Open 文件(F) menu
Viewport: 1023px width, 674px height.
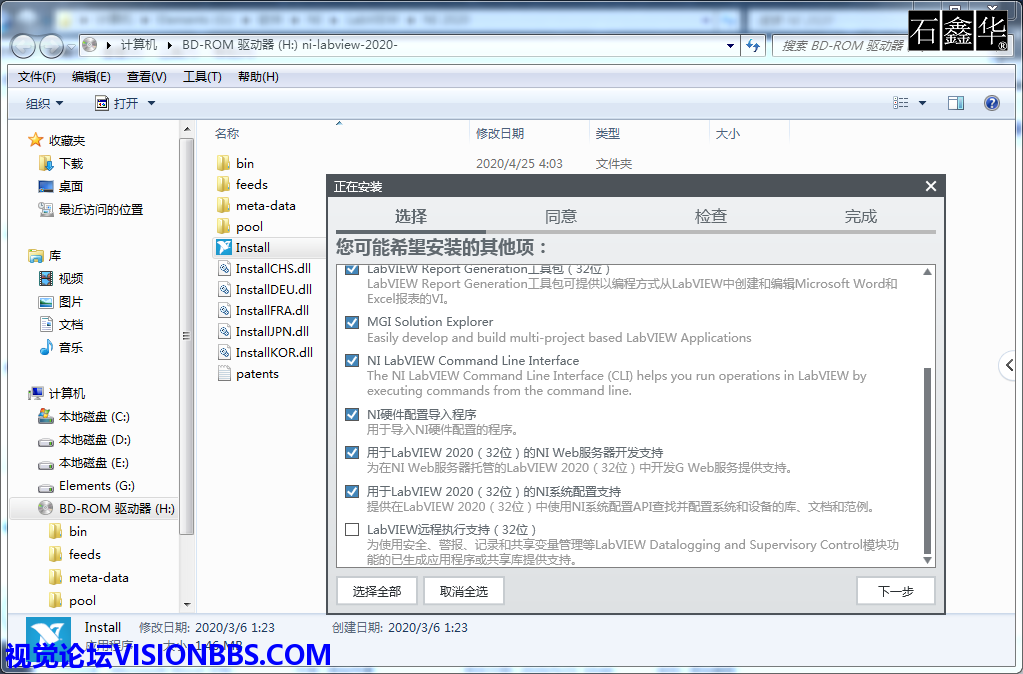pos(37,77)
